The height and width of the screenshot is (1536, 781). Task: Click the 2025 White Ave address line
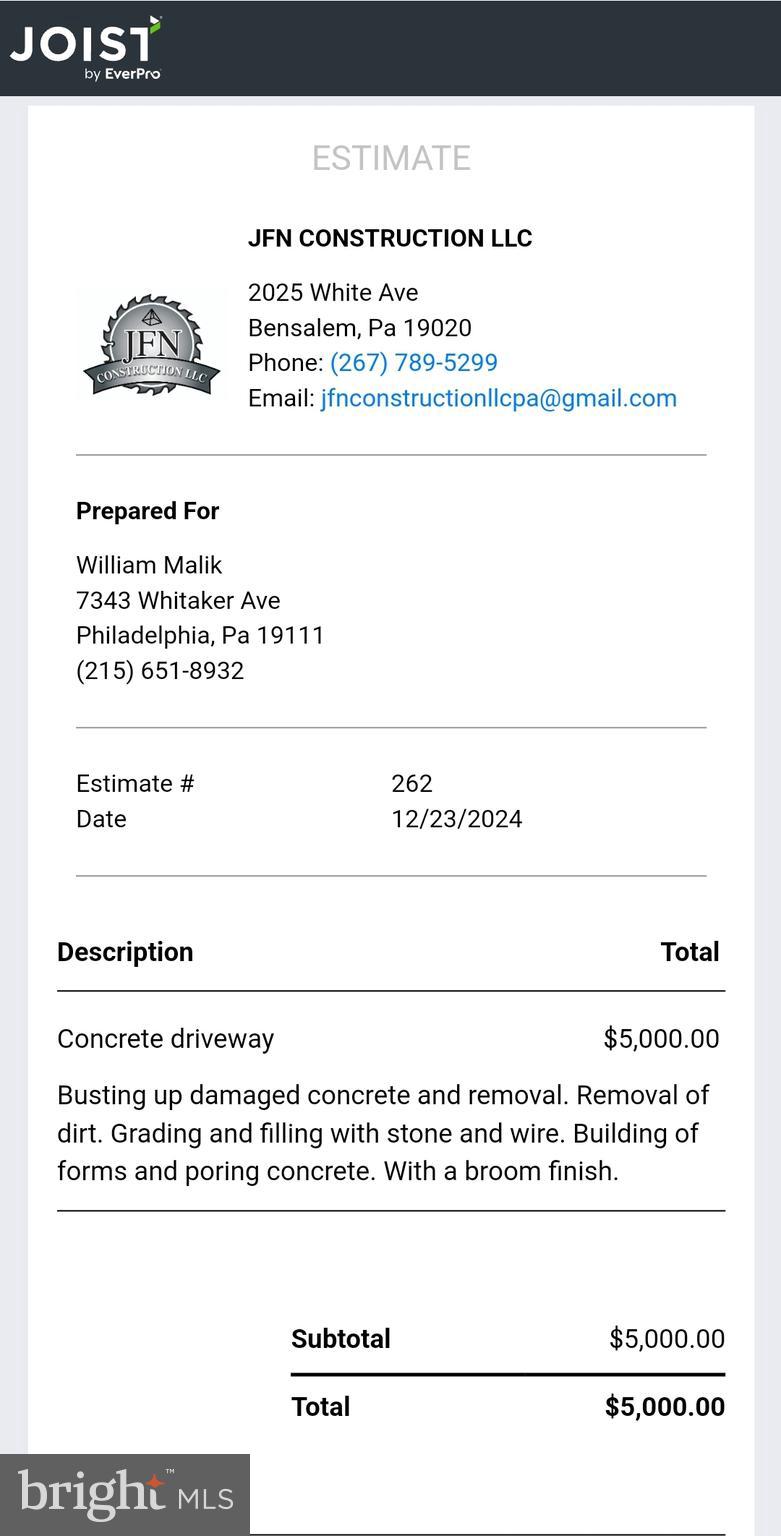point(333,293)
